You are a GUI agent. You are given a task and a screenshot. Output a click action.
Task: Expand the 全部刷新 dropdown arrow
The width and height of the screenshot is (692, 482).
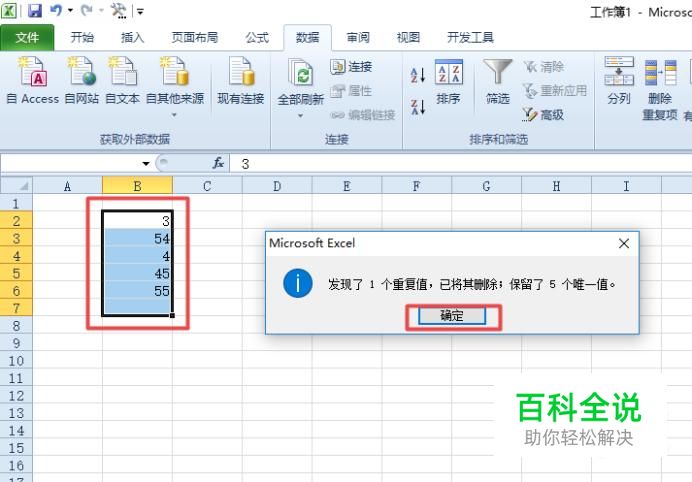tap(301, 116)
